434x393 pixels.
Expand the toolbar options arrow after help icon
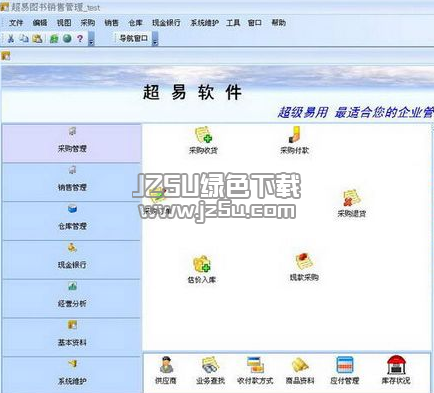pyautogui.click(x=91, y=39)
